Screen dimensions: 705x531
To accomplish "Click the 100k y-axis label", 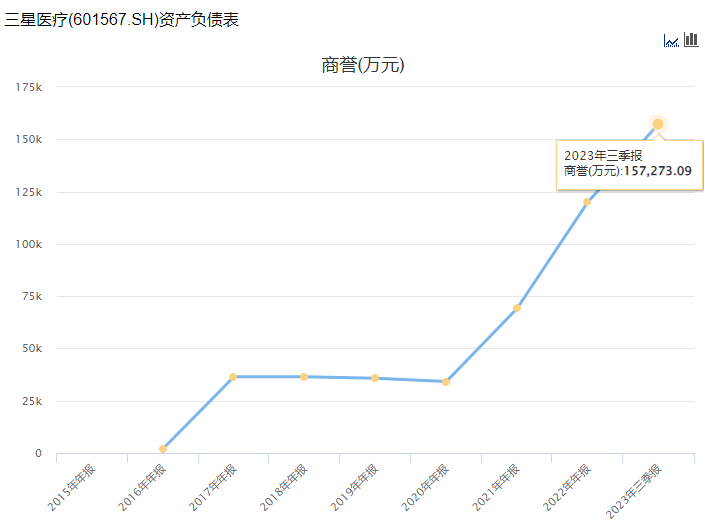I will coord(29,244).
